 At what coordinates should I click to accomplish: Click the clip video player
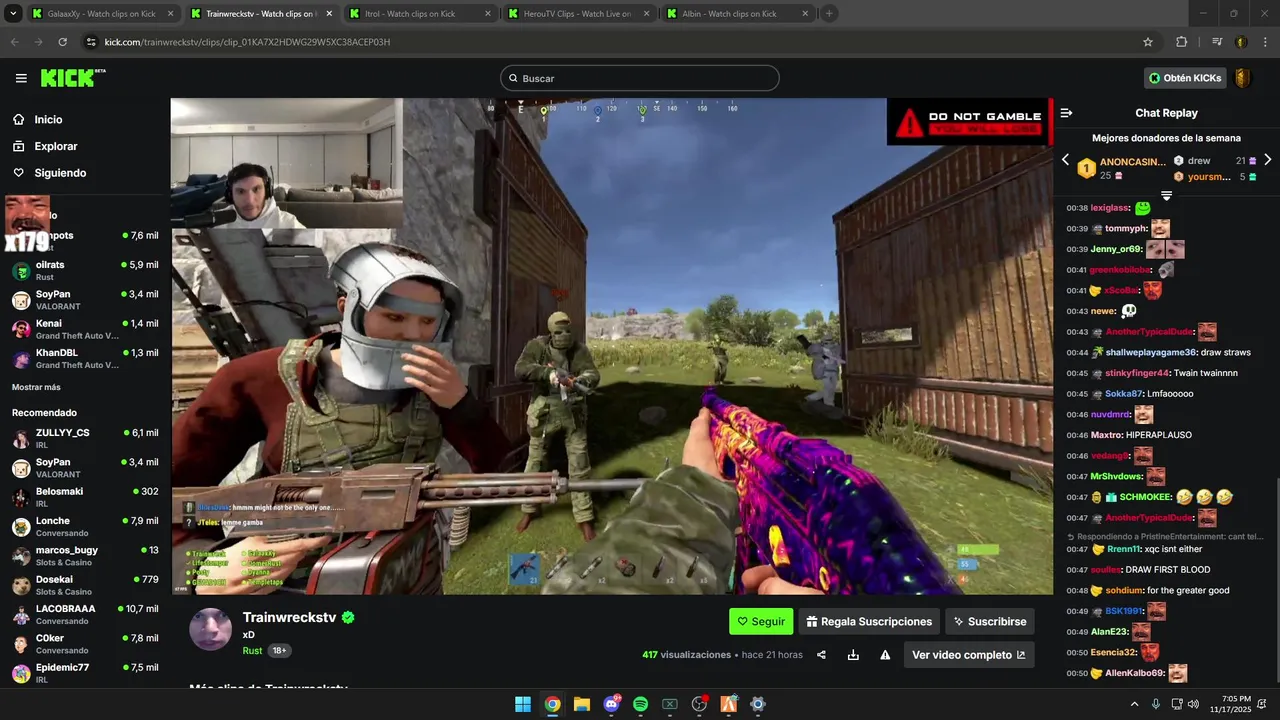click(x=612, y=346)
